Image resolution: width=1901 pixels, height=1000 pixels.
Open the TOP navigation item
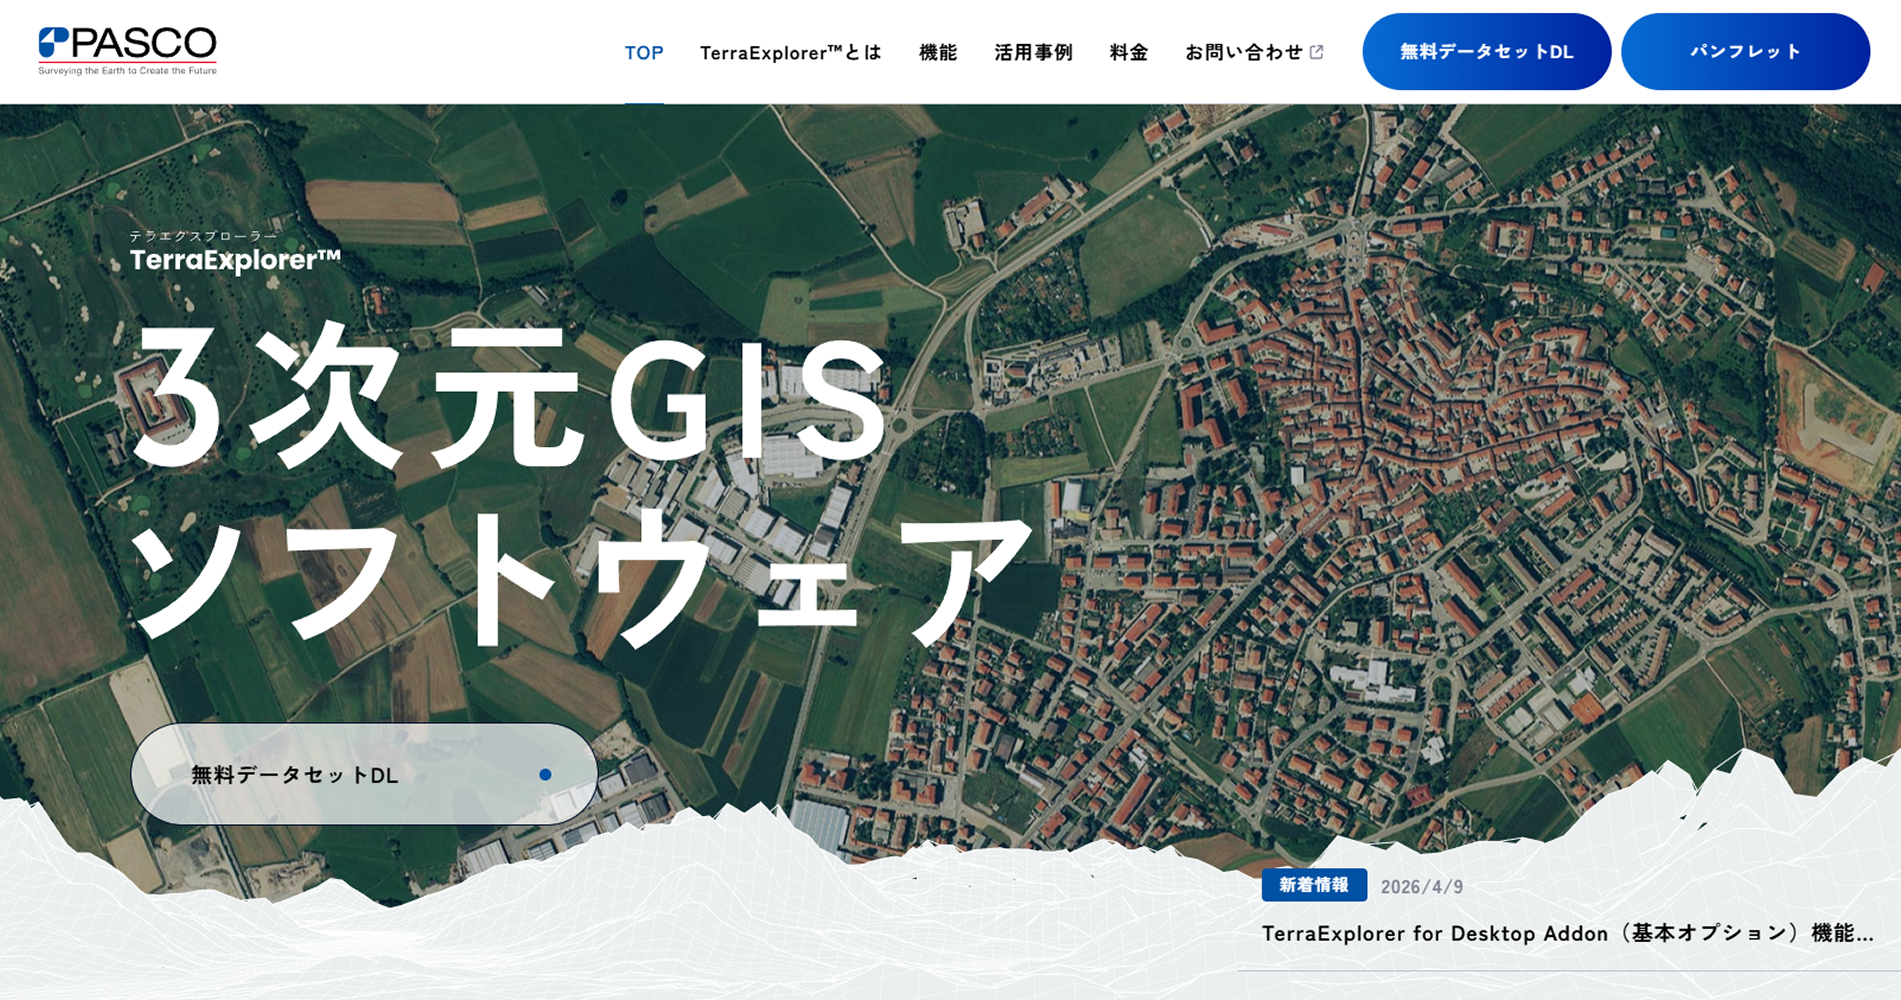[644, 52]
